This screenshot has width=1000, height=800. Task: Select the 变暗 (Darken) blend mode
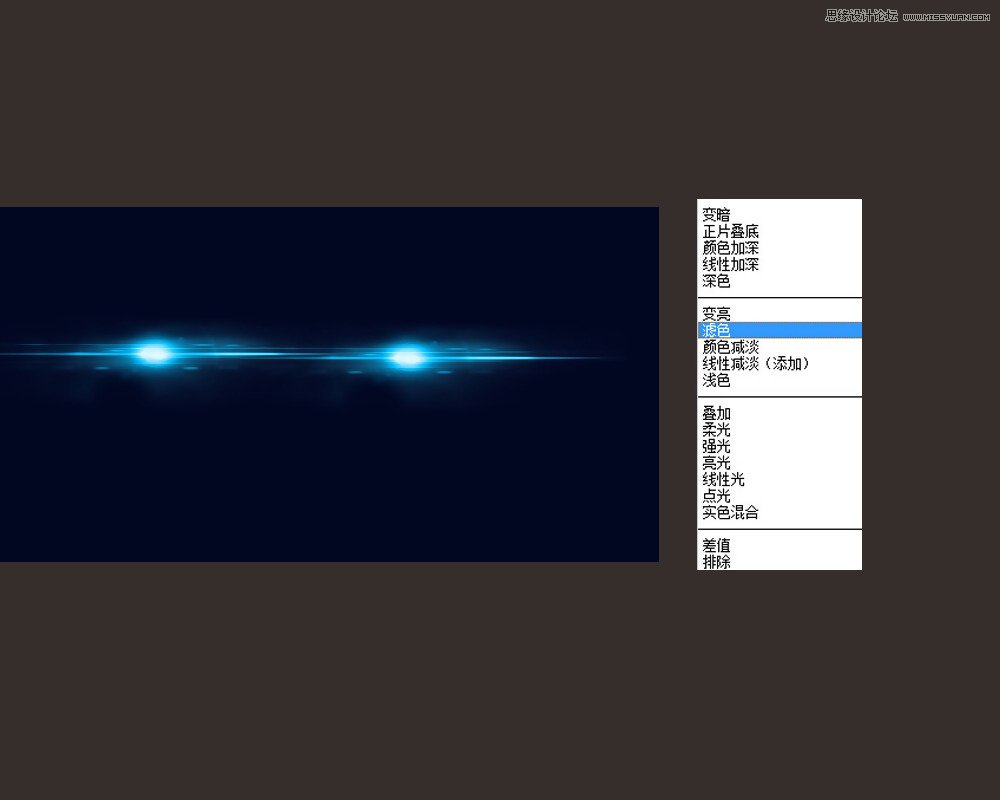(x=716, y=215)
